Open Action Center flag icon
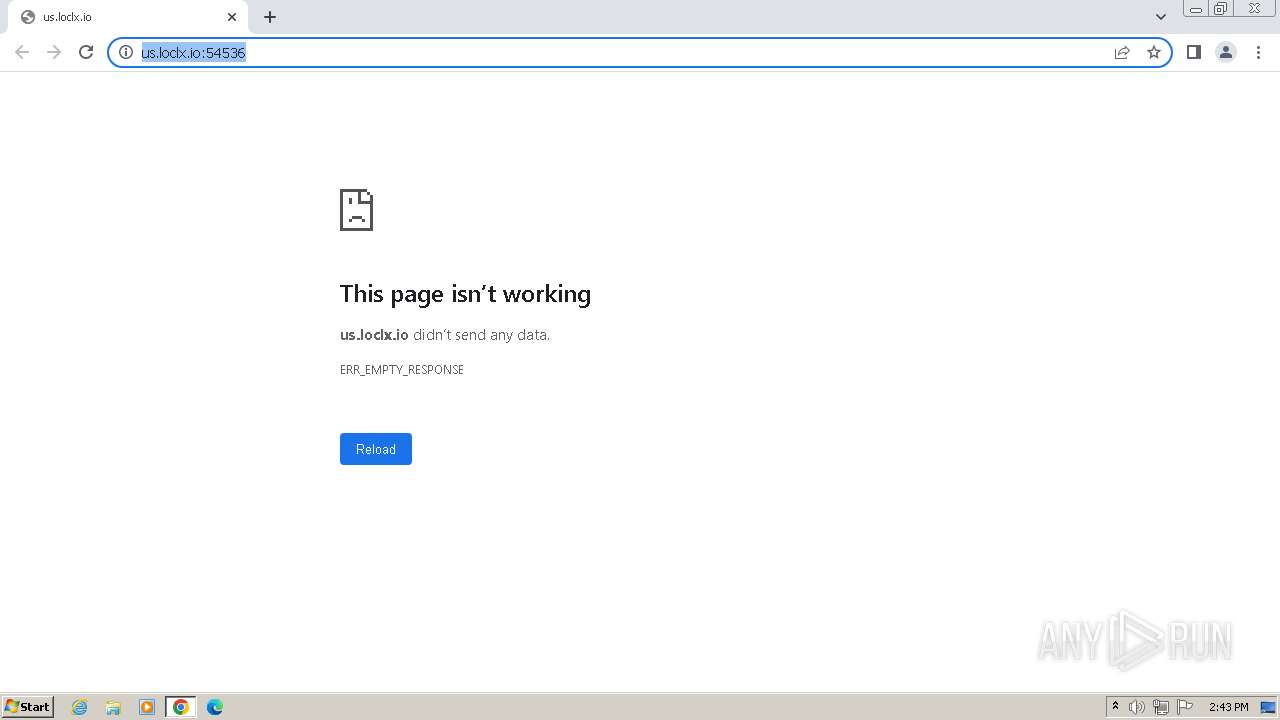1280x720 pixels. click(1185, 707)
